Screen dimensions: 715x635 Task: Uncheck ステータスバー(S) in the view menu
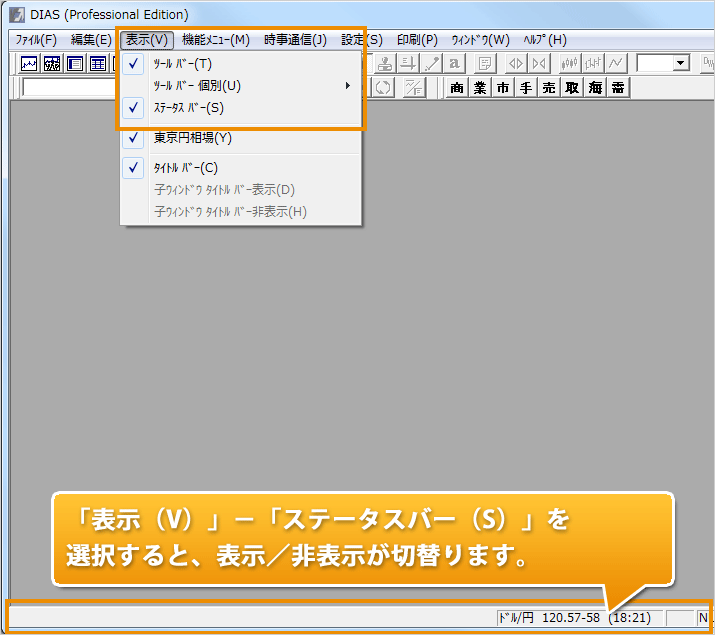[x=188, y=108]
